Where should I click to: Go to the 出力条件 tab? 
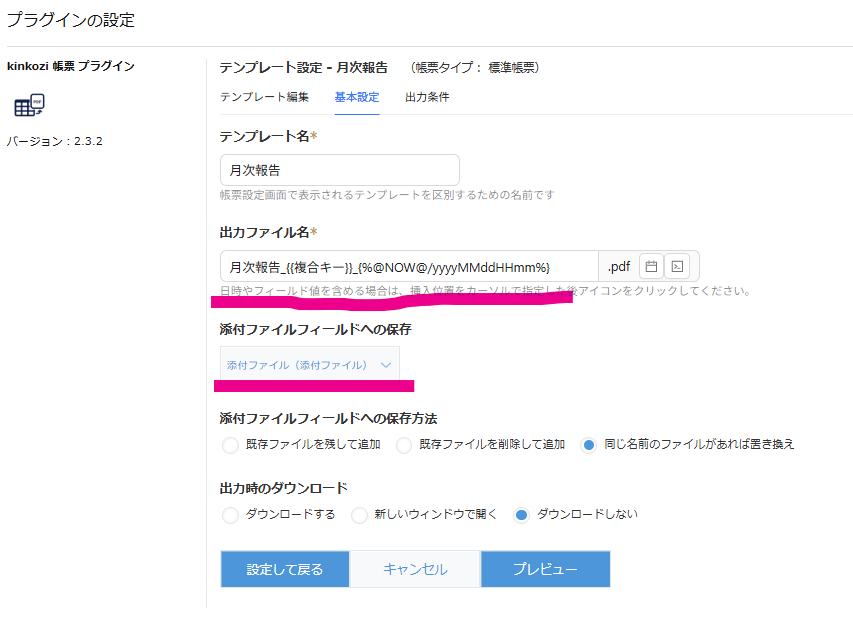coord(427,97)
